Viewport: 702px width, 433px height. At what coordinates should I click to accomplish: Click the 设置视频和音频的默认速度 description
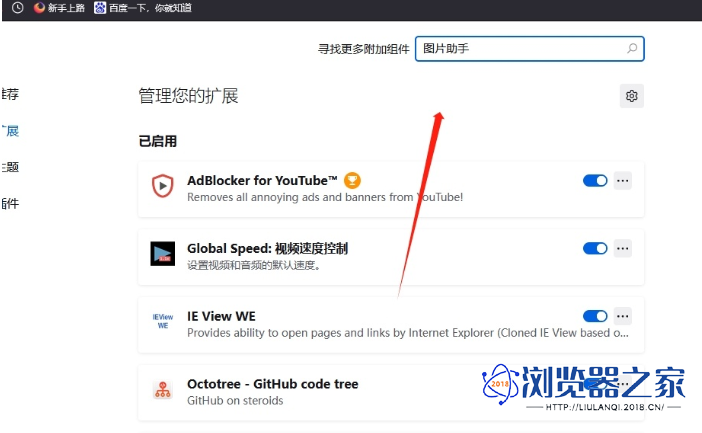click(254, 265)
